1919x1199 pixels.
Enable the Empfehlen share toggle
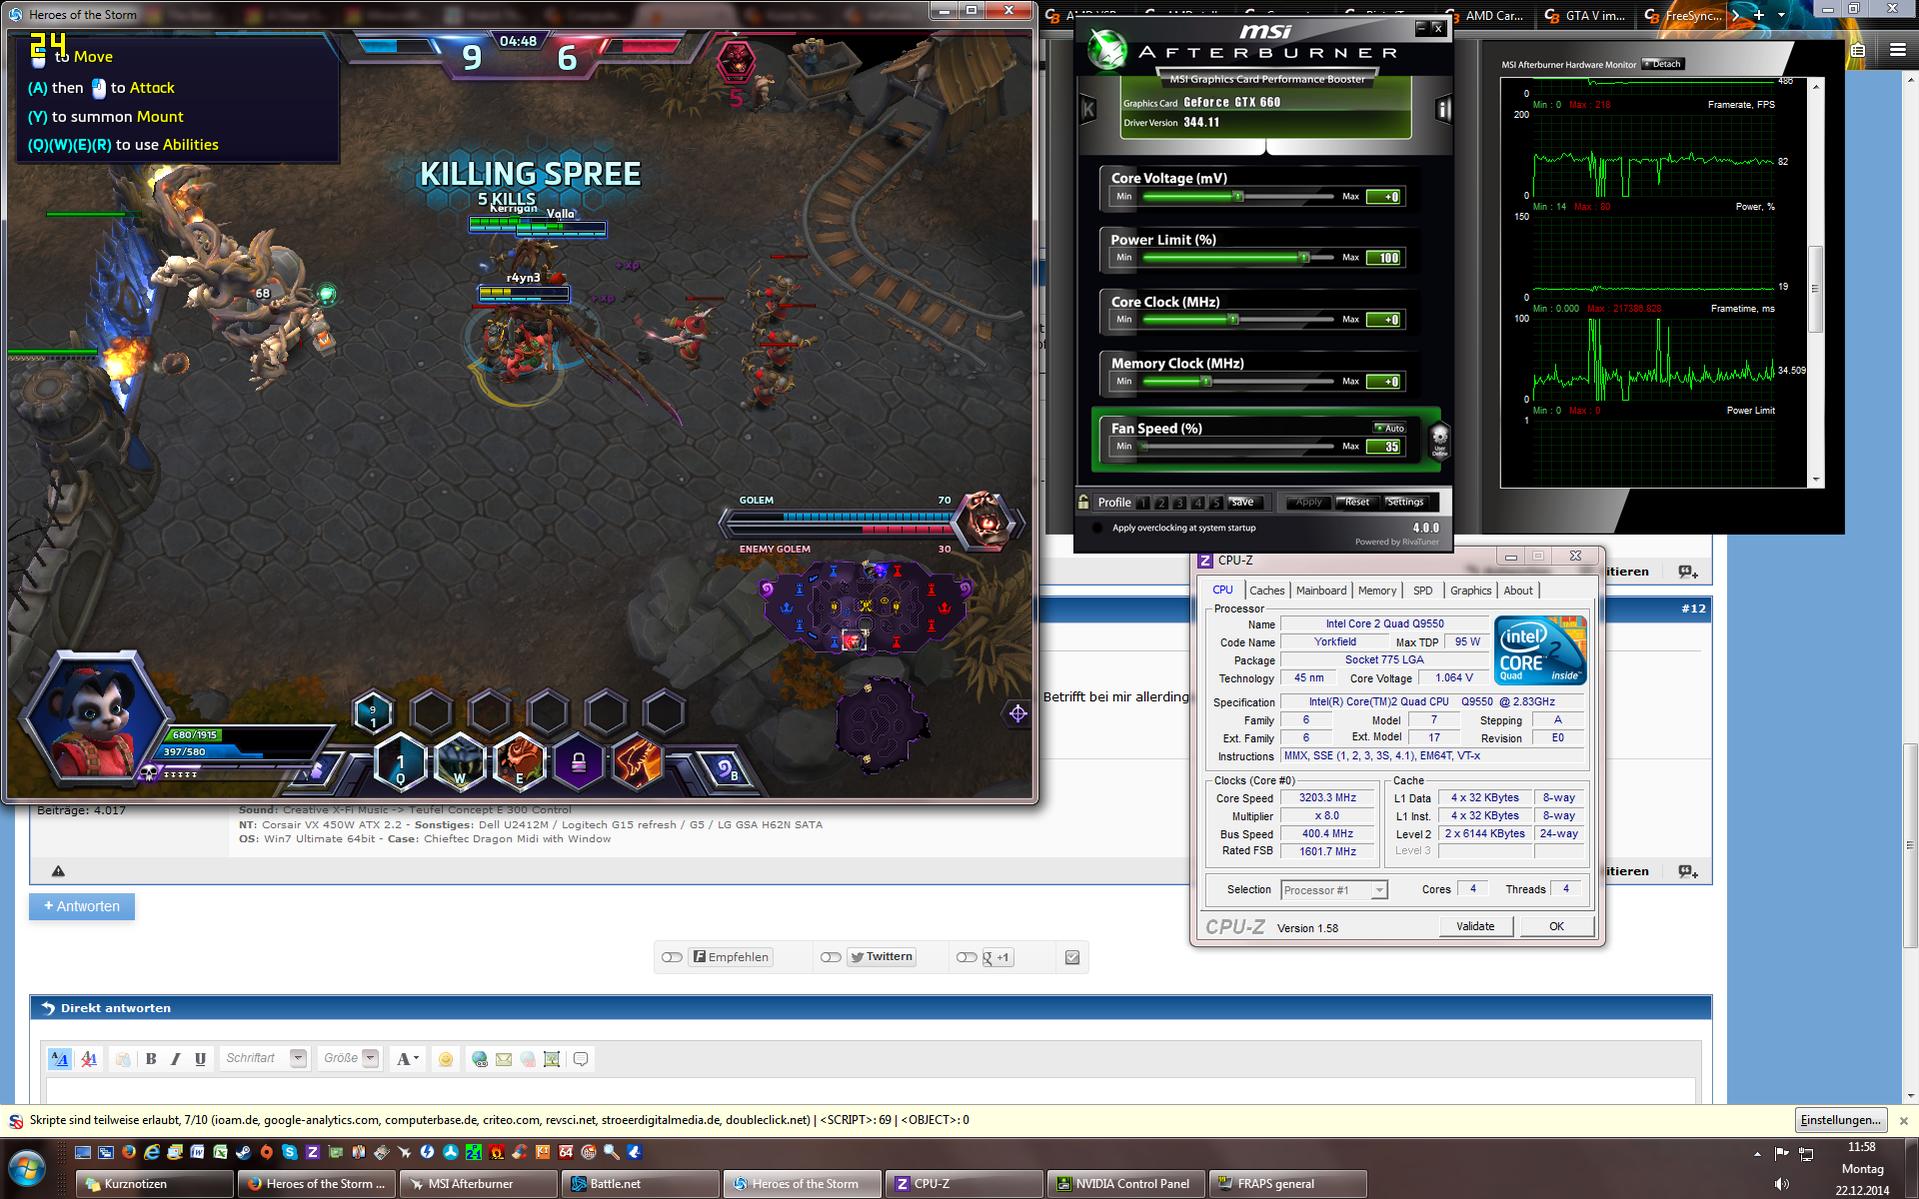tap(672, 957)
